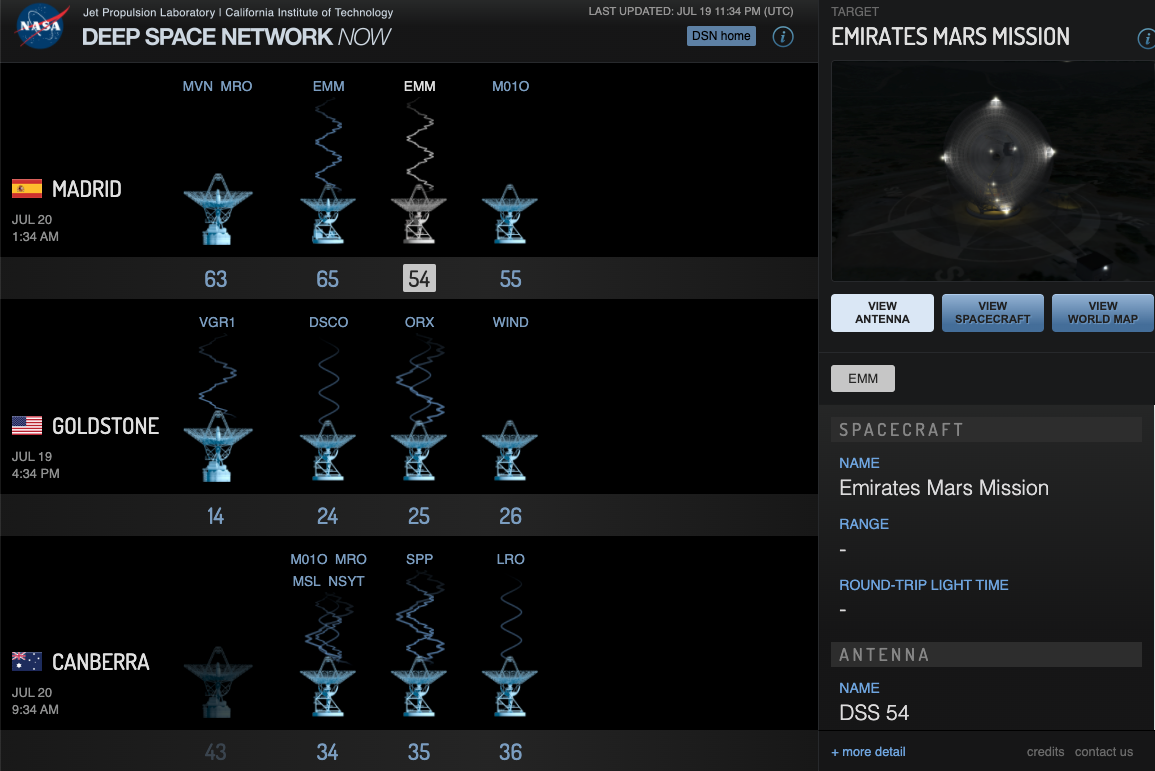This screenshot has height=771, width=1155.
Task: Click MVN spacecraft label
Action: 197,86
